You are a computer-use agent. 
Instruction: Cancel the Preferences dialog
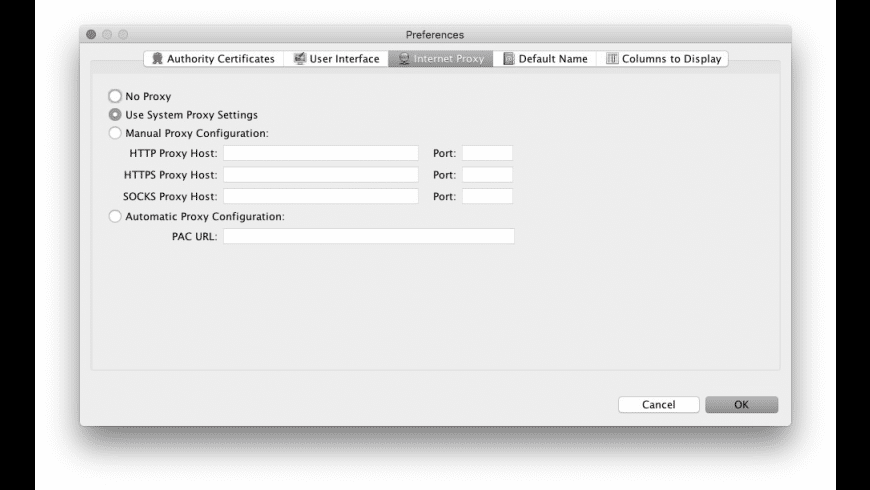click(x=659, y=405)
